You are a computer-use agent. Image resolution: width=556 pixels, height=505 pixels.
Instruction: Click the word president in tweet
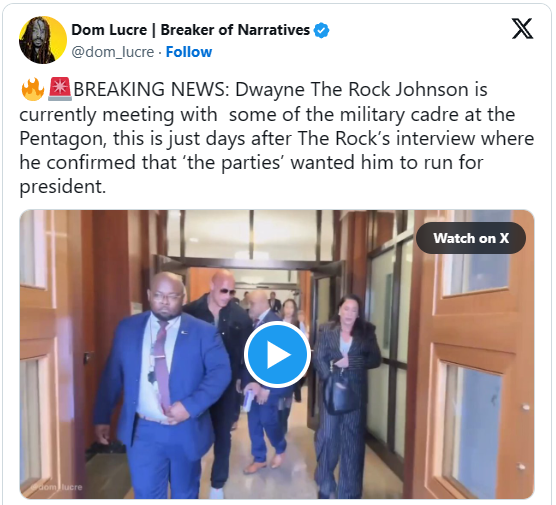click(x=62, y=187)
